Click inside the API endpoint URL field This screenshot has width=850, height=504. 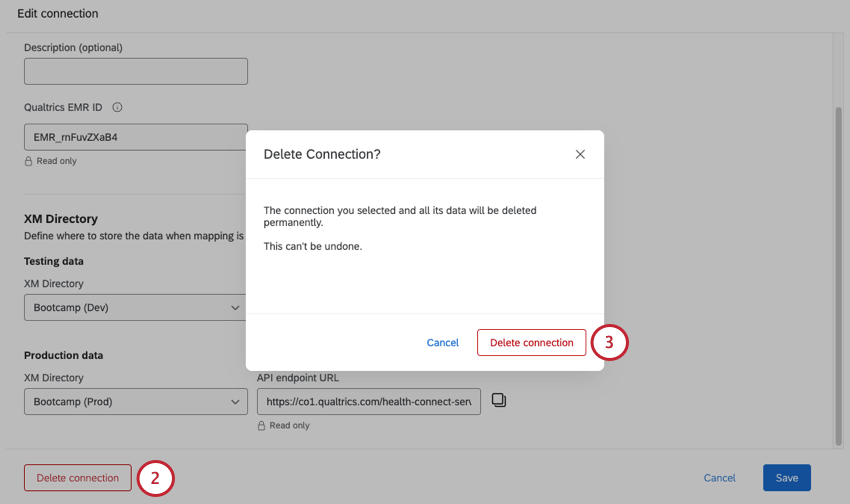368,402
